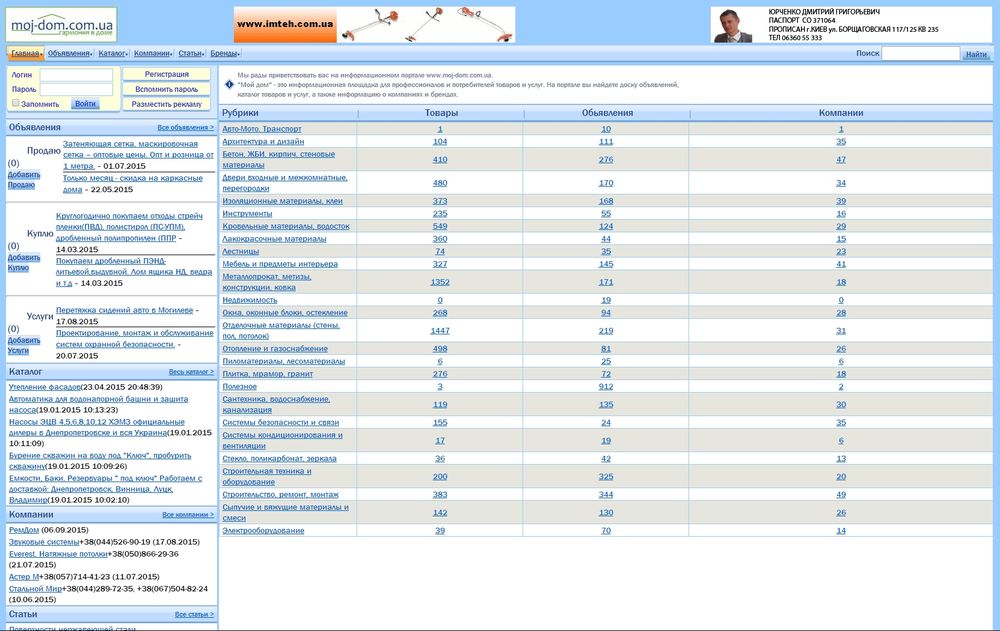The height and width of the screenshot is (631, 1000).
Task: Open the imteh.com.ua trimmer banner
Action: click(x=374, y=25)
